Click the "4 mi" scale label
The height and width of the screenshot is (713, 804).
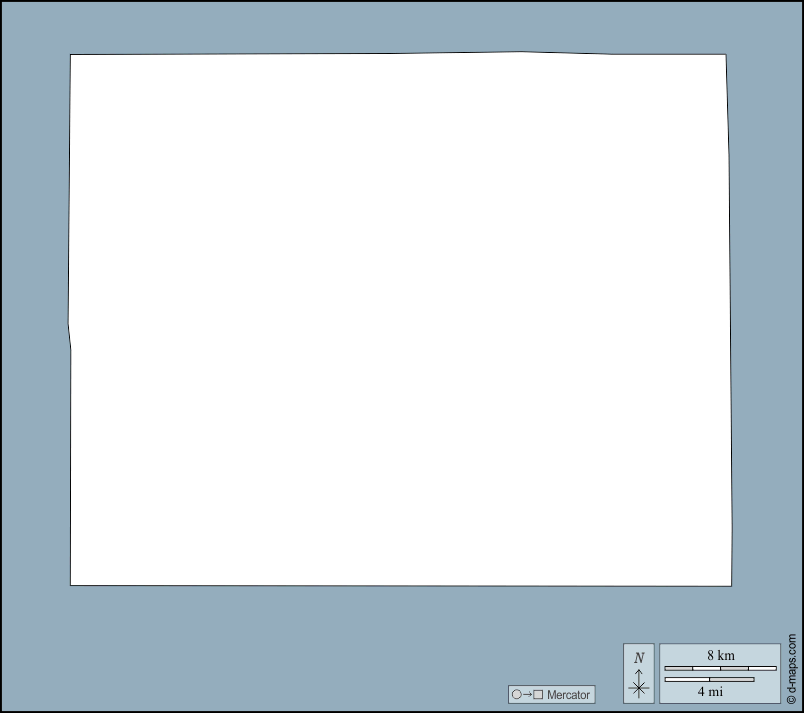tap(710, 691)
